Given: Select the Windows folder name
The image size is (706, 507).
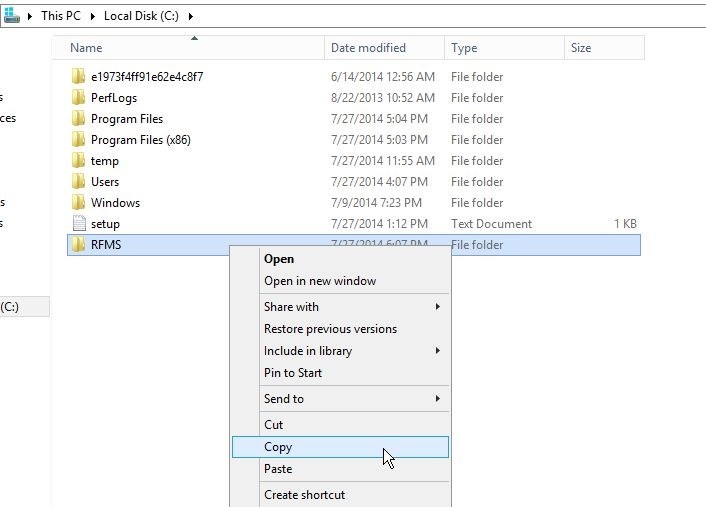Looking at the screenshot, I should tap(115, 203).
